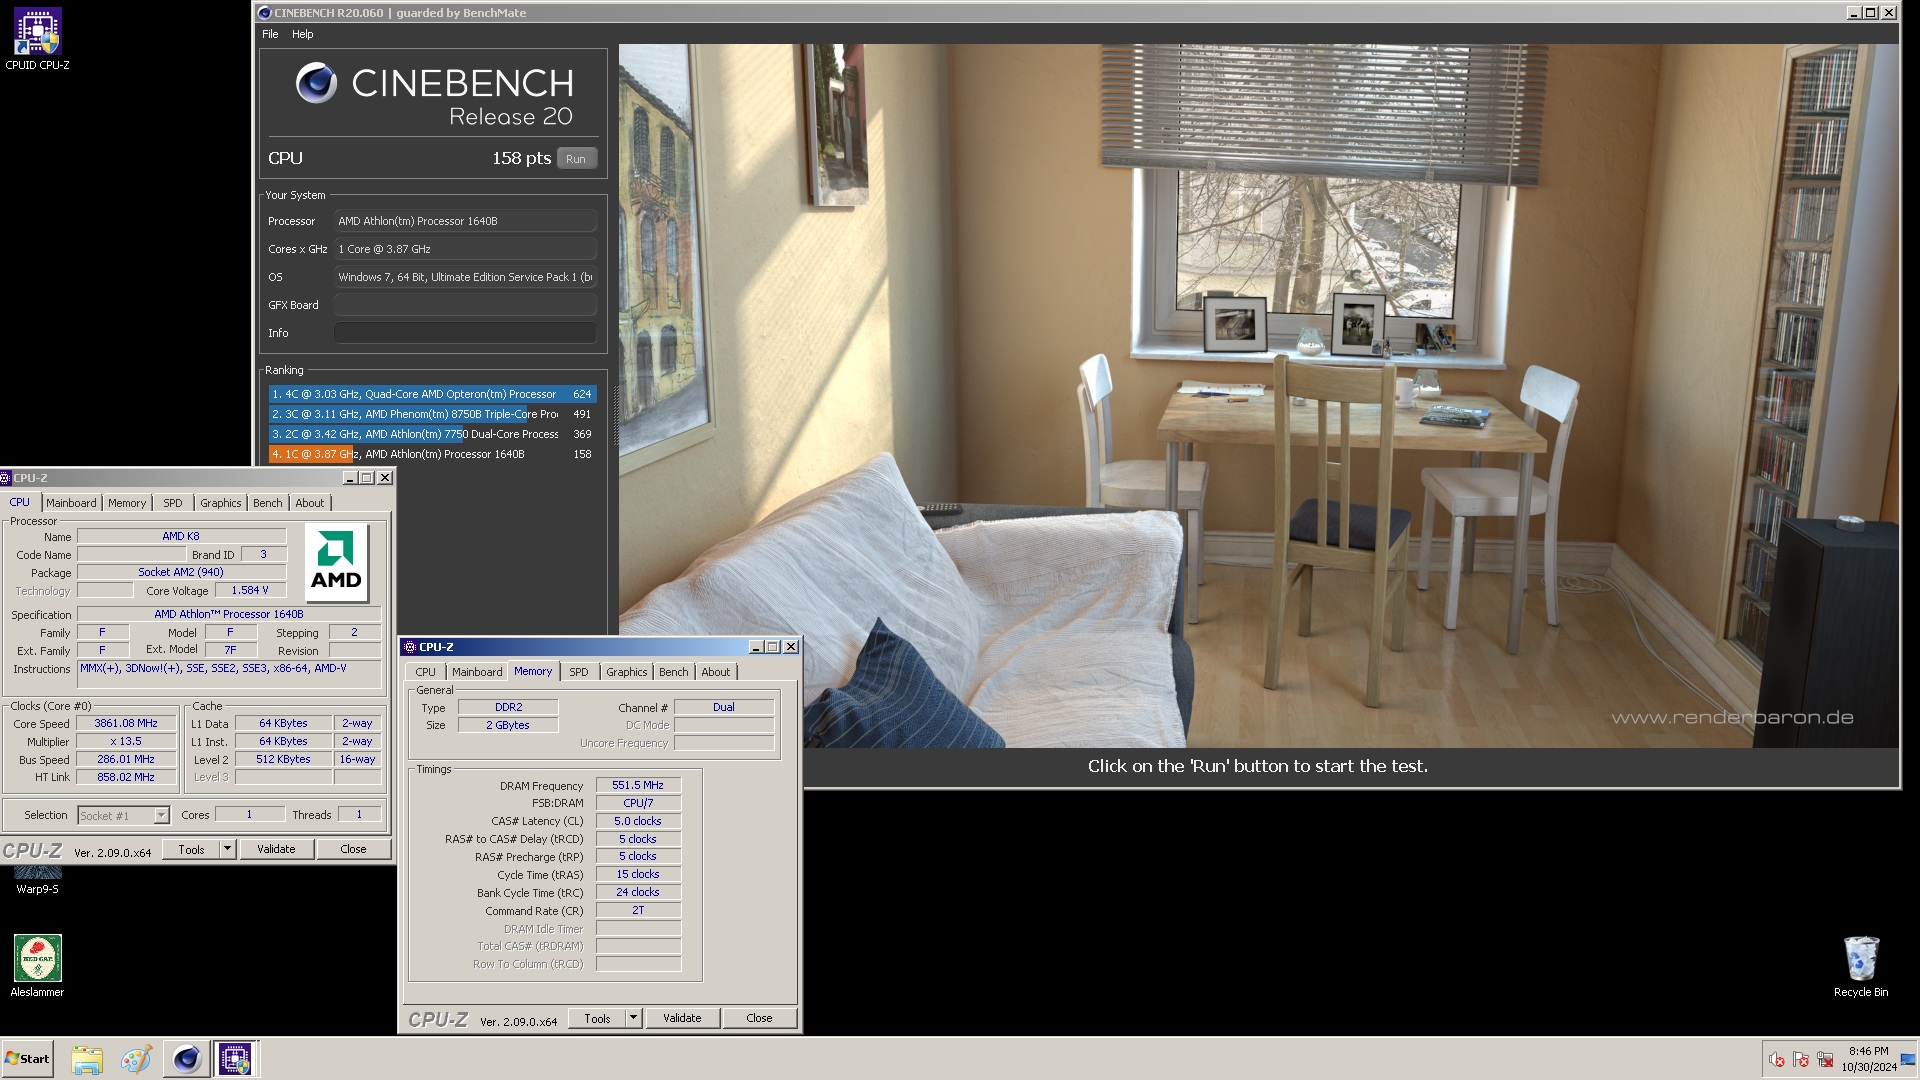This screenshot has height=1080, width=1920.
Task: Click the Processor field in Cinebench
Action: (465, 221)
